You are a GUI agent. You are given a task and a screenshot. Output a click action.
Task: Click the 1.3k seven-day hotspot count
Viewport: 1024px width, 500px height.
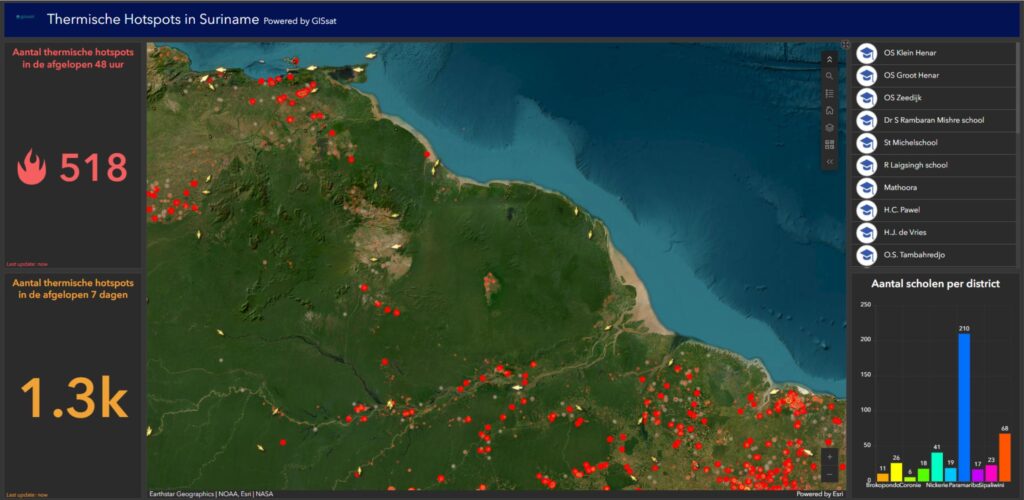(x=74, y=397)
